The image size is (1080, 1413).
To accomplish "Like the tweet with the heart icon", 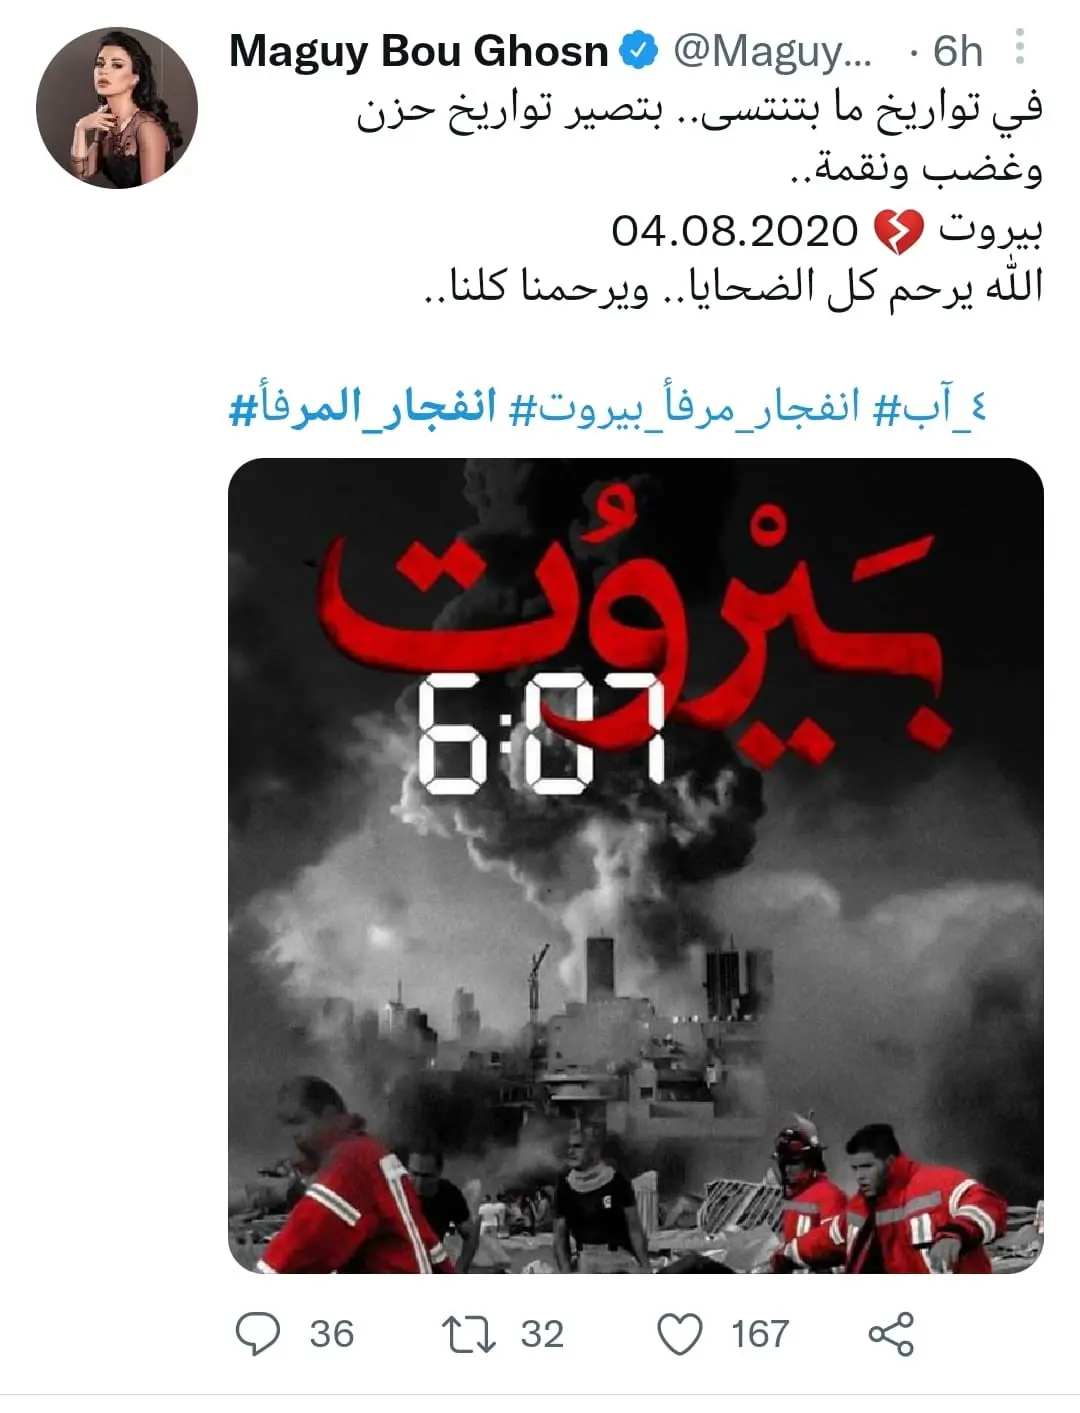I will click(x=680, y=1334).
